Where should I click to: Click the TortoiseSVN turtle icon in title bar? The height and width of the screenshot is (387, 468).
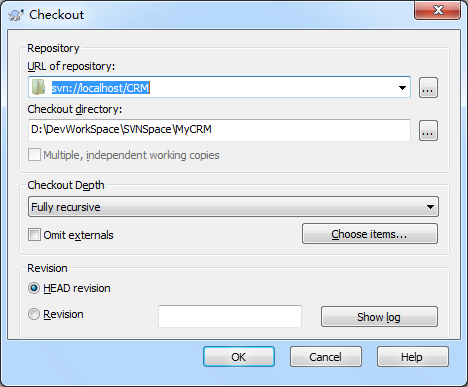pos(16,15)
